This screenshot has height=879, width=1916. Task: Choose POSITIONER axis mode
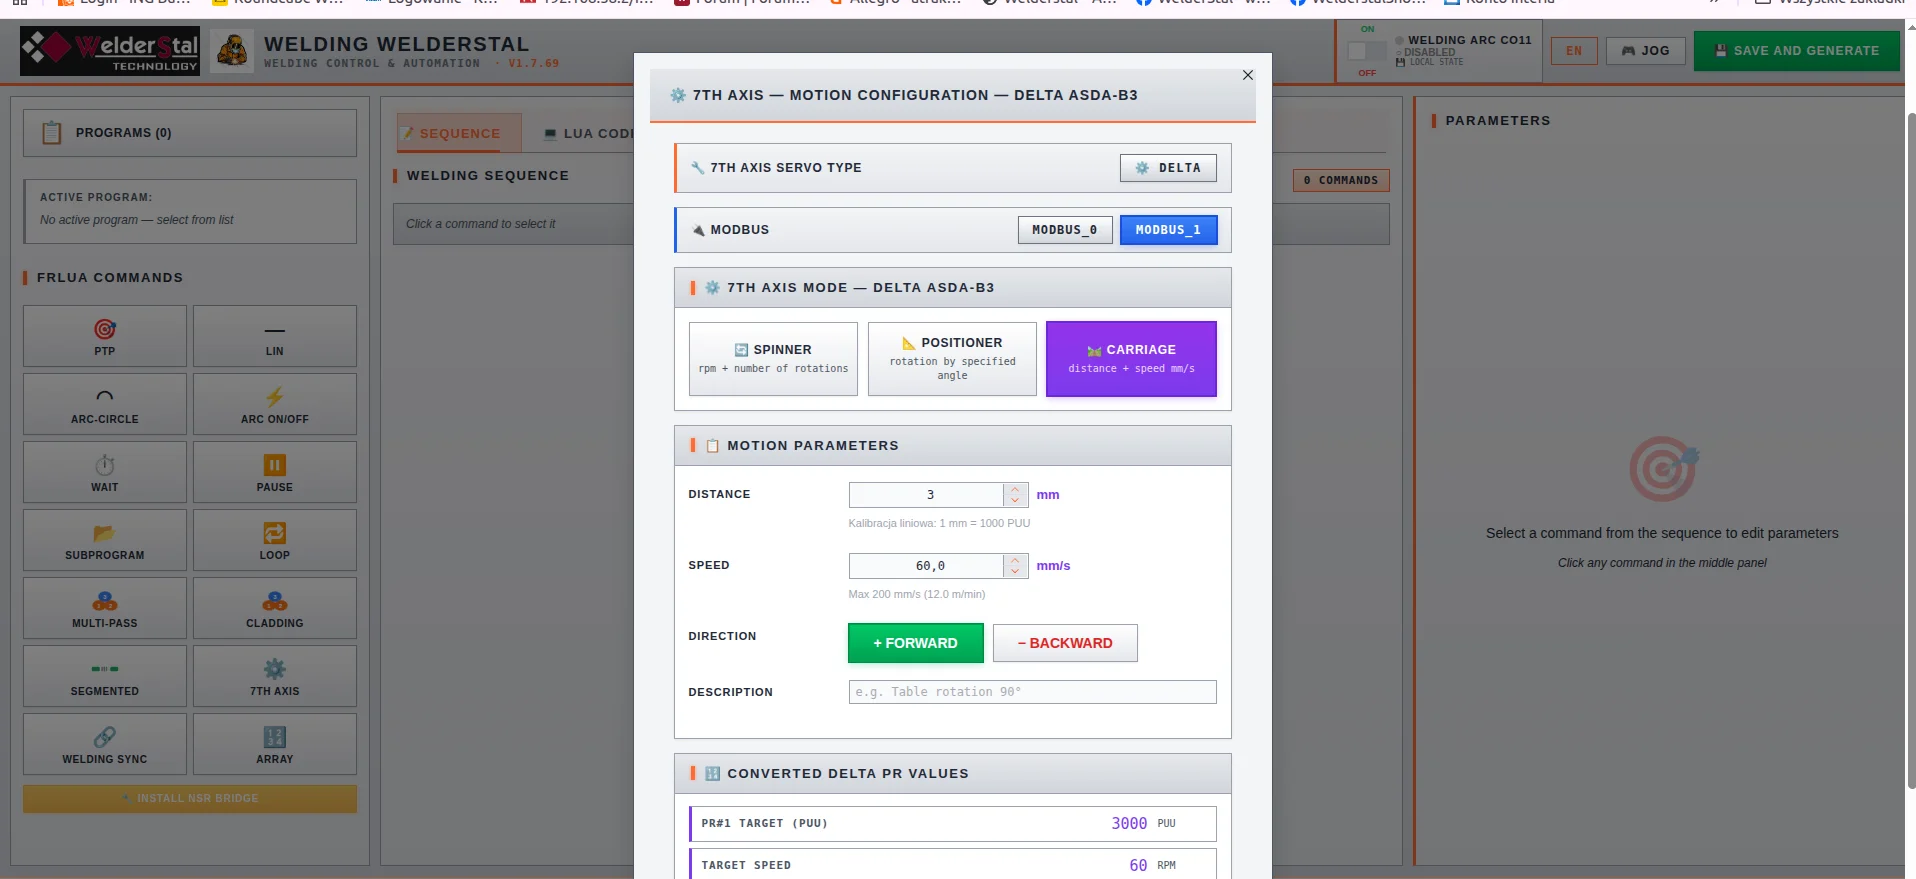pyautogui.click(x=952, y=359)
